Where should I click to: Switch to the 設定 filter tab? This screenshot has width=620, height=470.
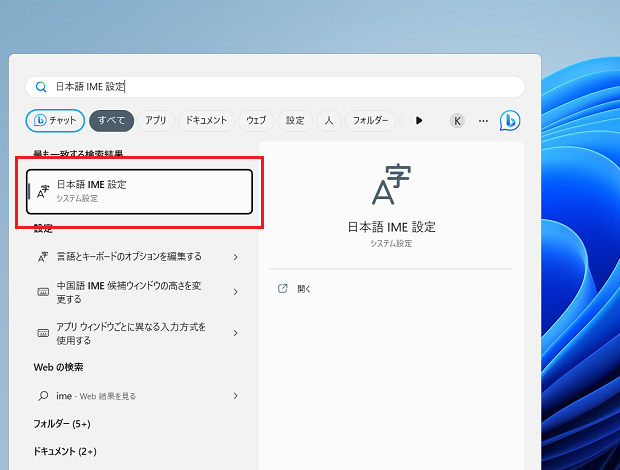(x=295, y=121)
